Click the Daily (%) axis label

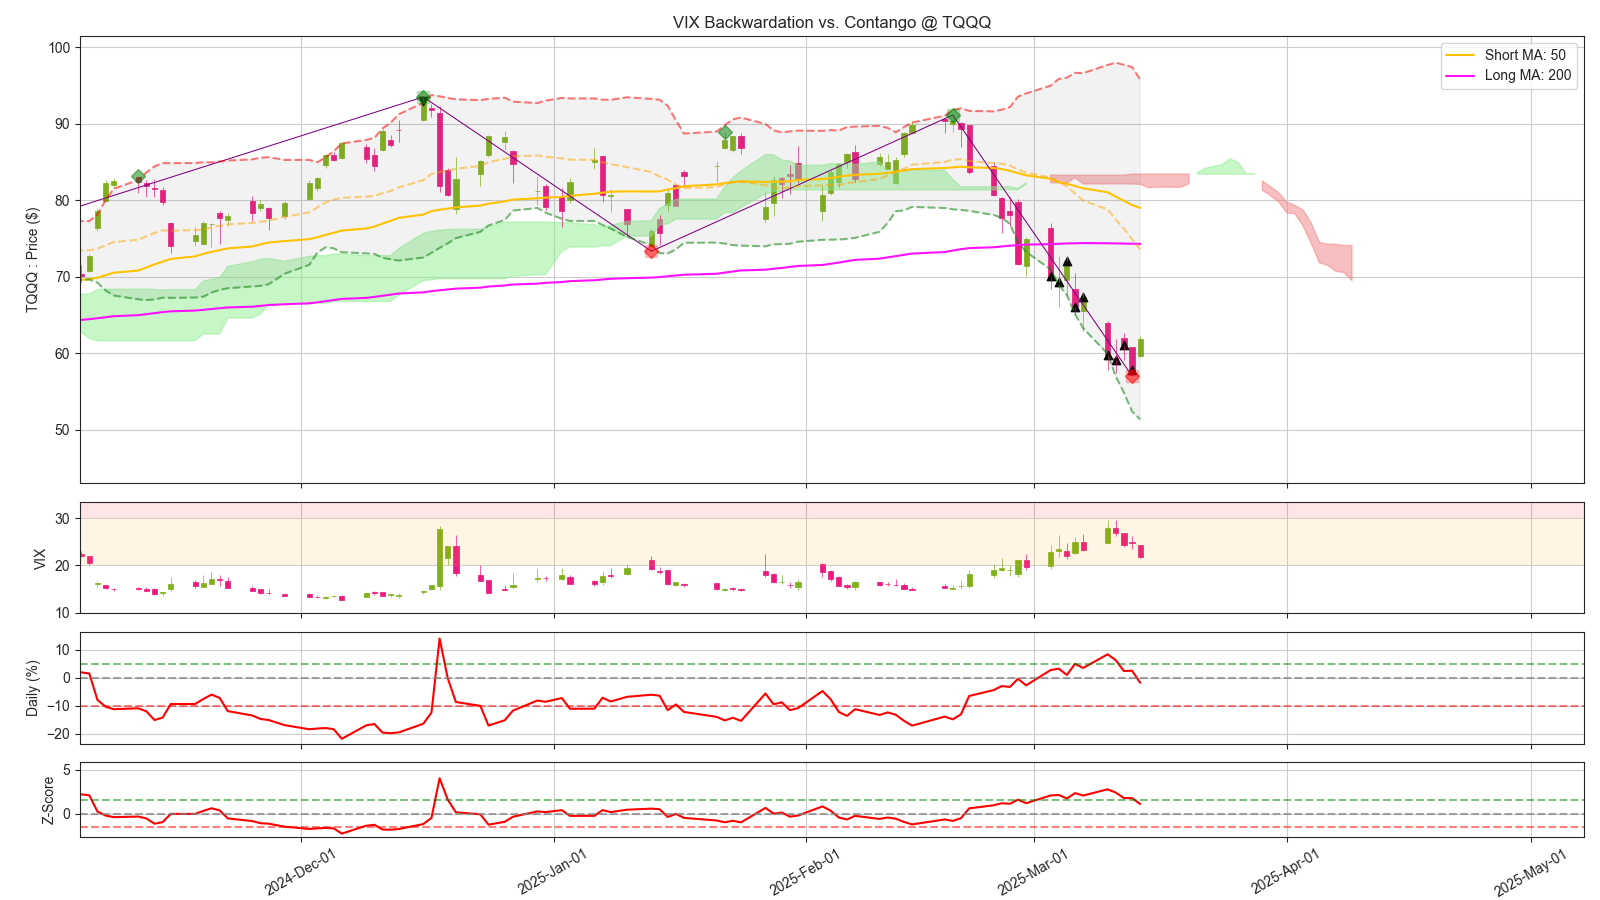(33, 688)
